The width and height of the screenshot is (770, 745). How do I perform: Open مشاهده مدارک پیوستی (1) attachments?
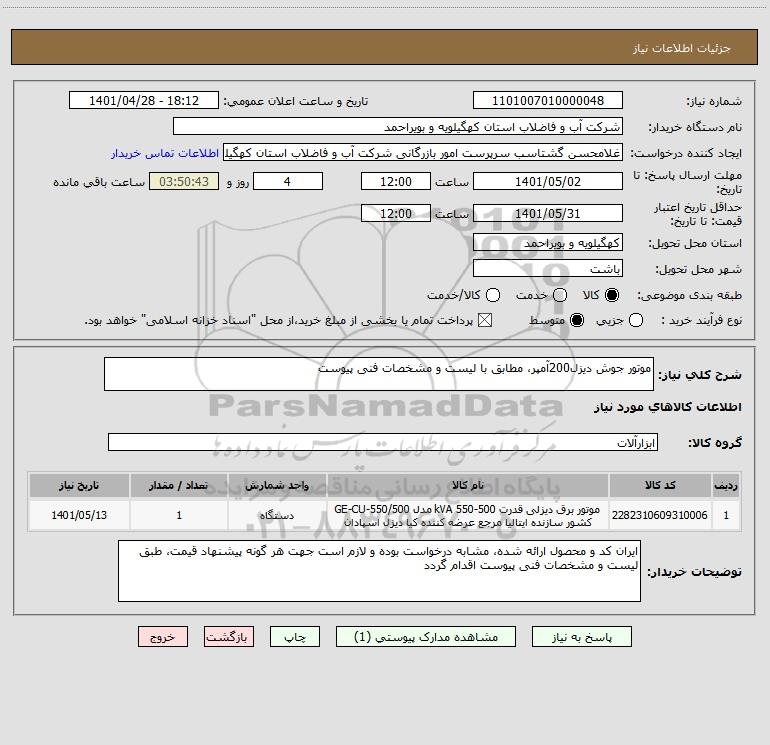point(426,636)
